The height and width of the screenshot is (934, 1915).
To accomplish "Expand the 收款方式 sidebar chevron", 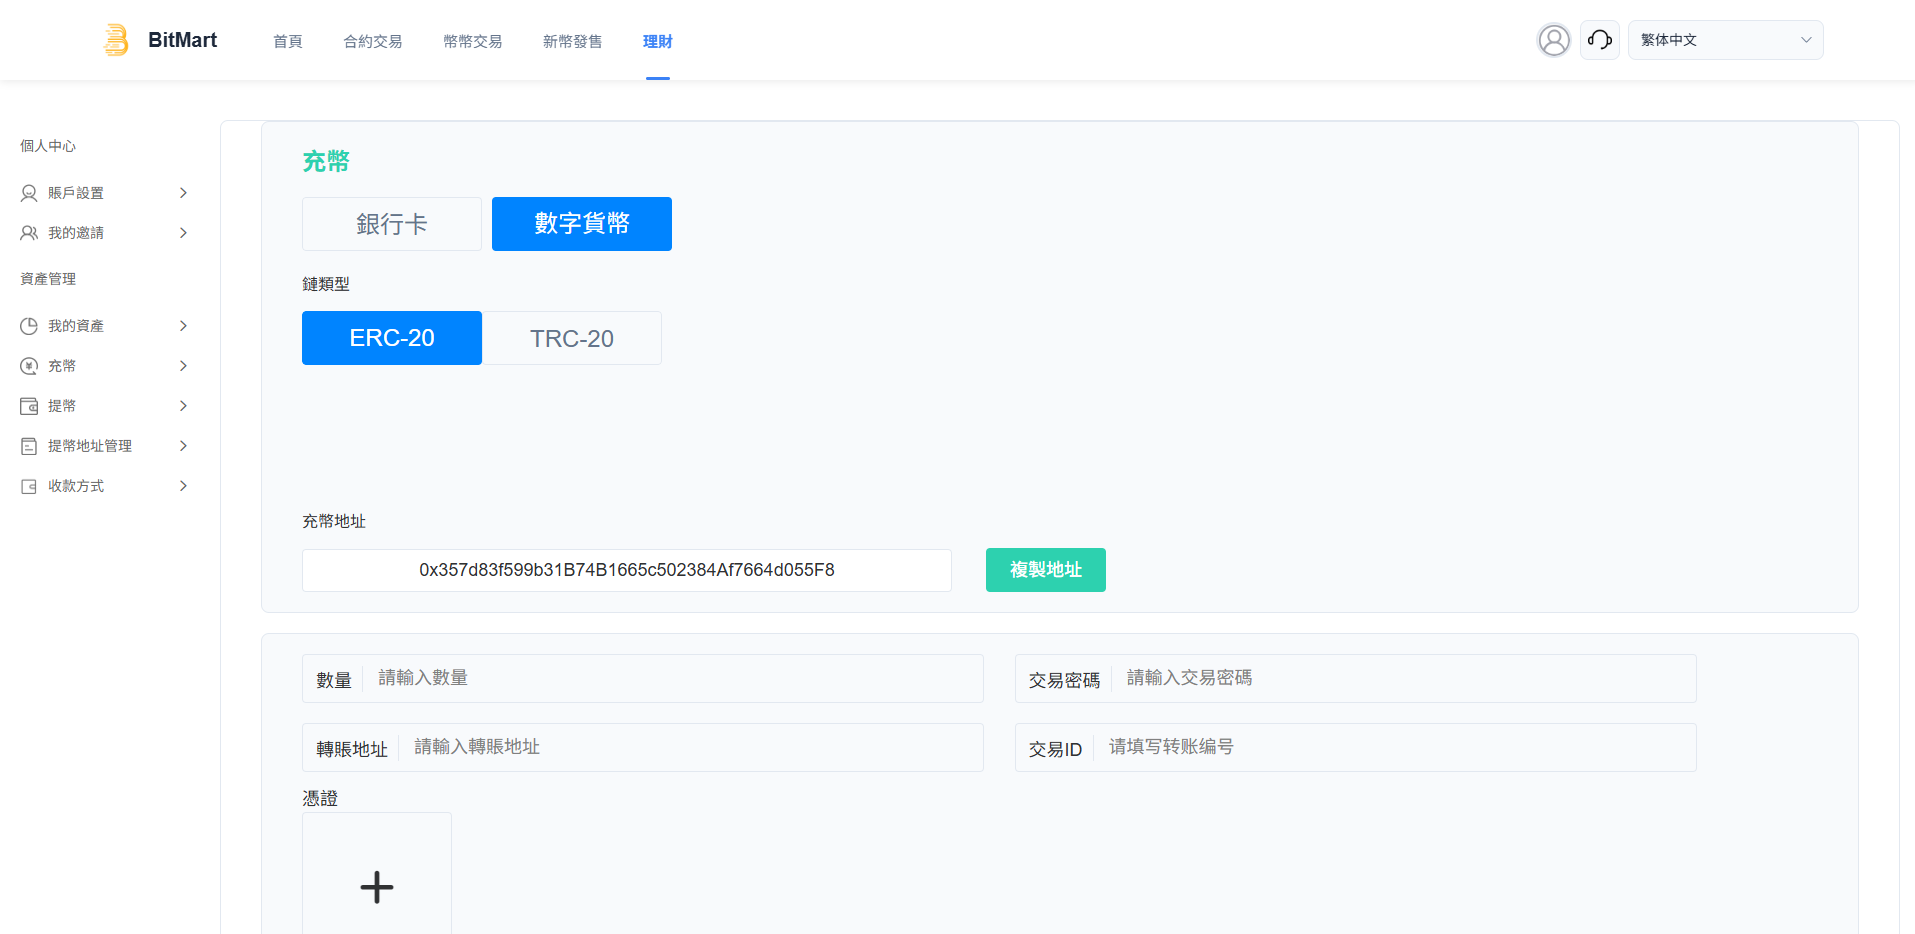I will tap(183, 486).
